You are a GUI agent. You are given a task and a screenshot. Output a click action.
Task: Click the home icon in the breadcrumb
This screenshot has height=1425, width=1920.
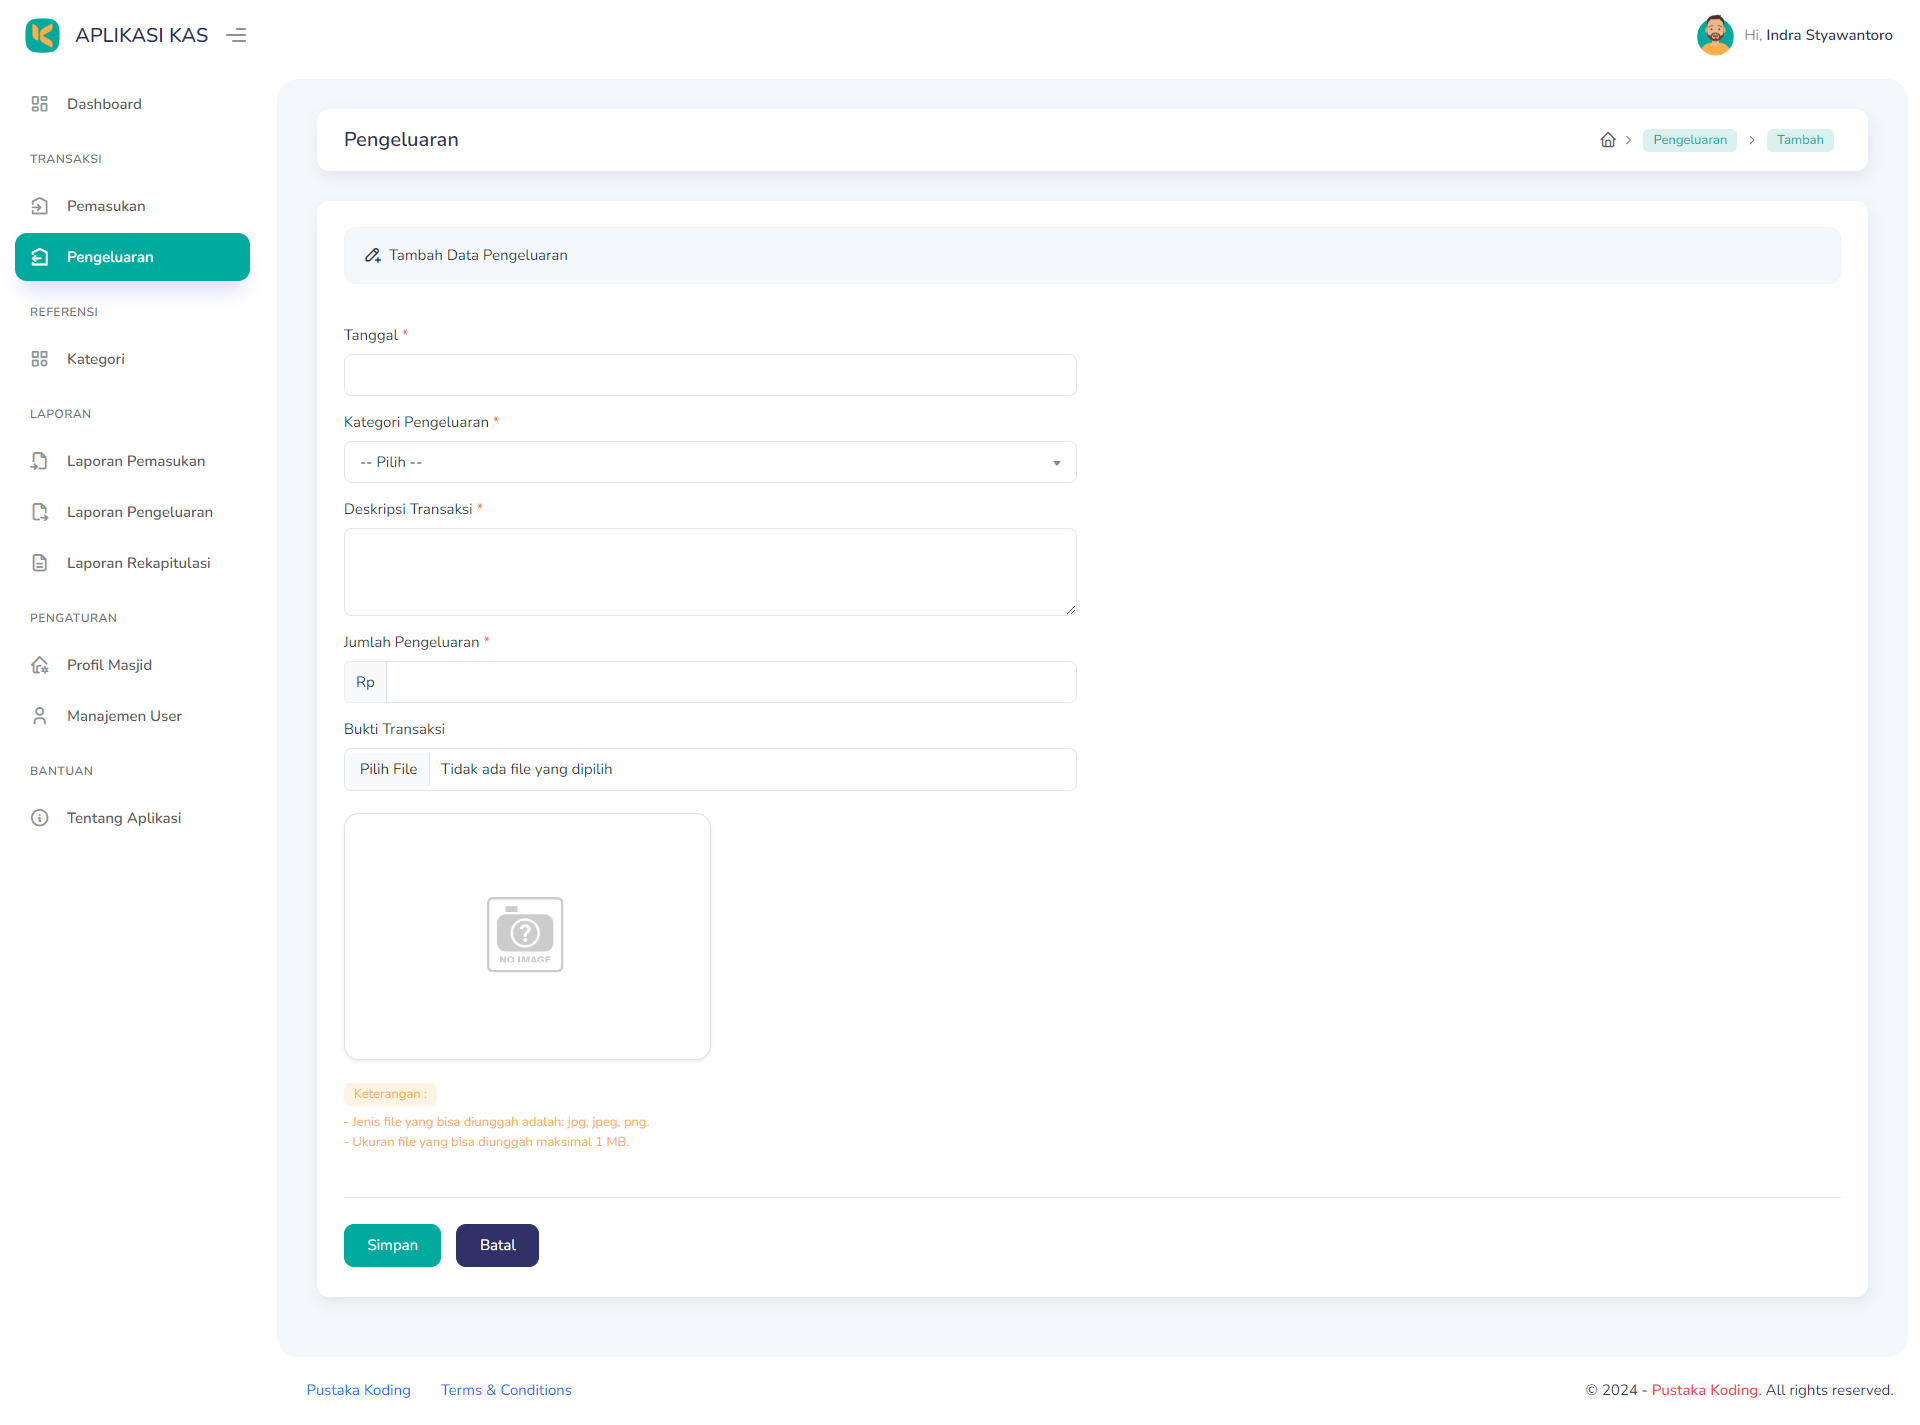click(x=1608, y=140)
